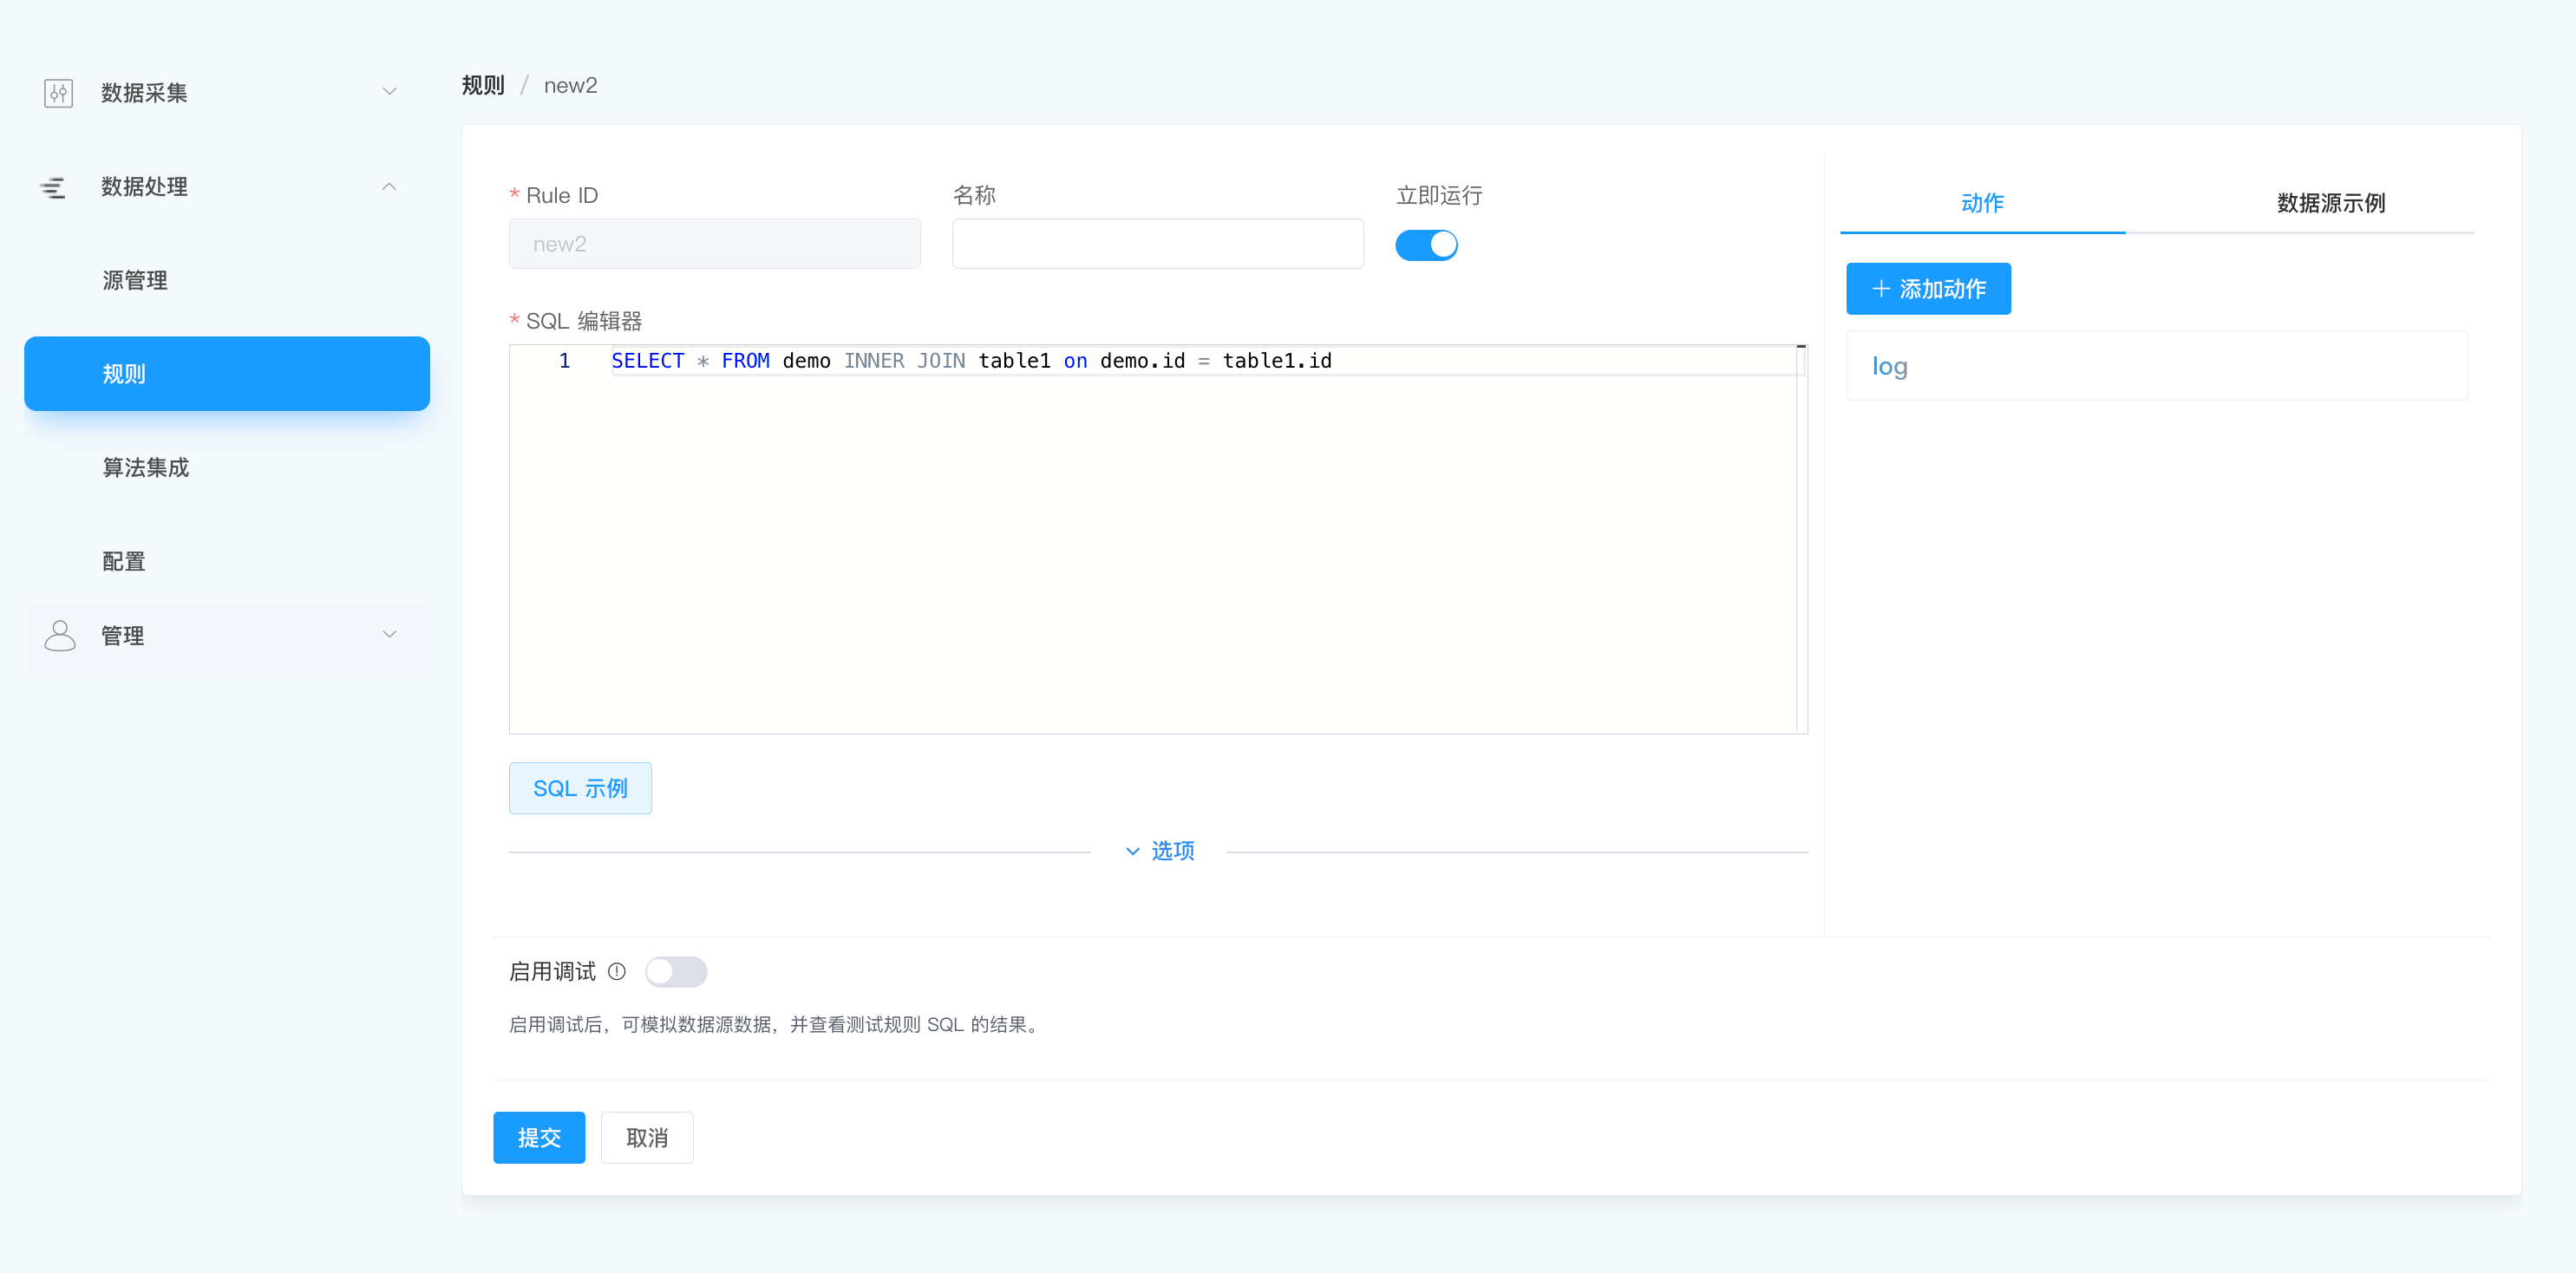
Task: Click the plus icon on add action button
Action: 1880,289
